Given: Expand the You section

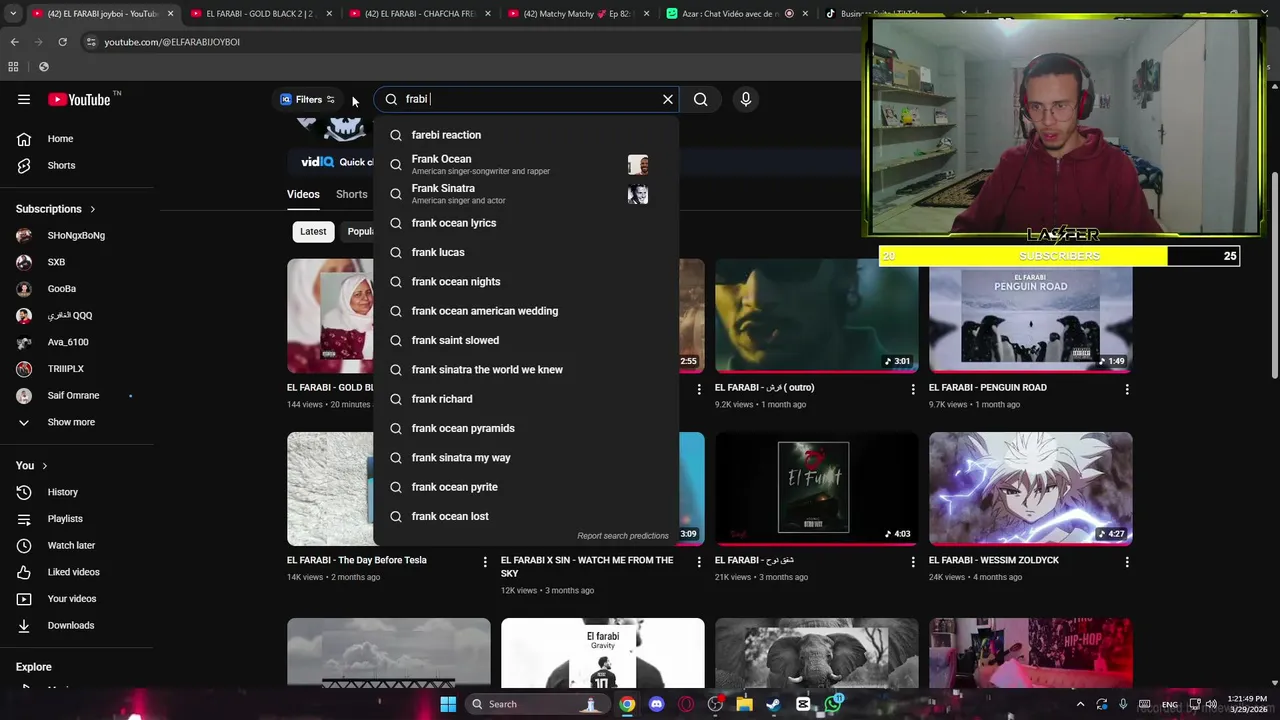Looking at the screenshot, I should pos(32,465).
